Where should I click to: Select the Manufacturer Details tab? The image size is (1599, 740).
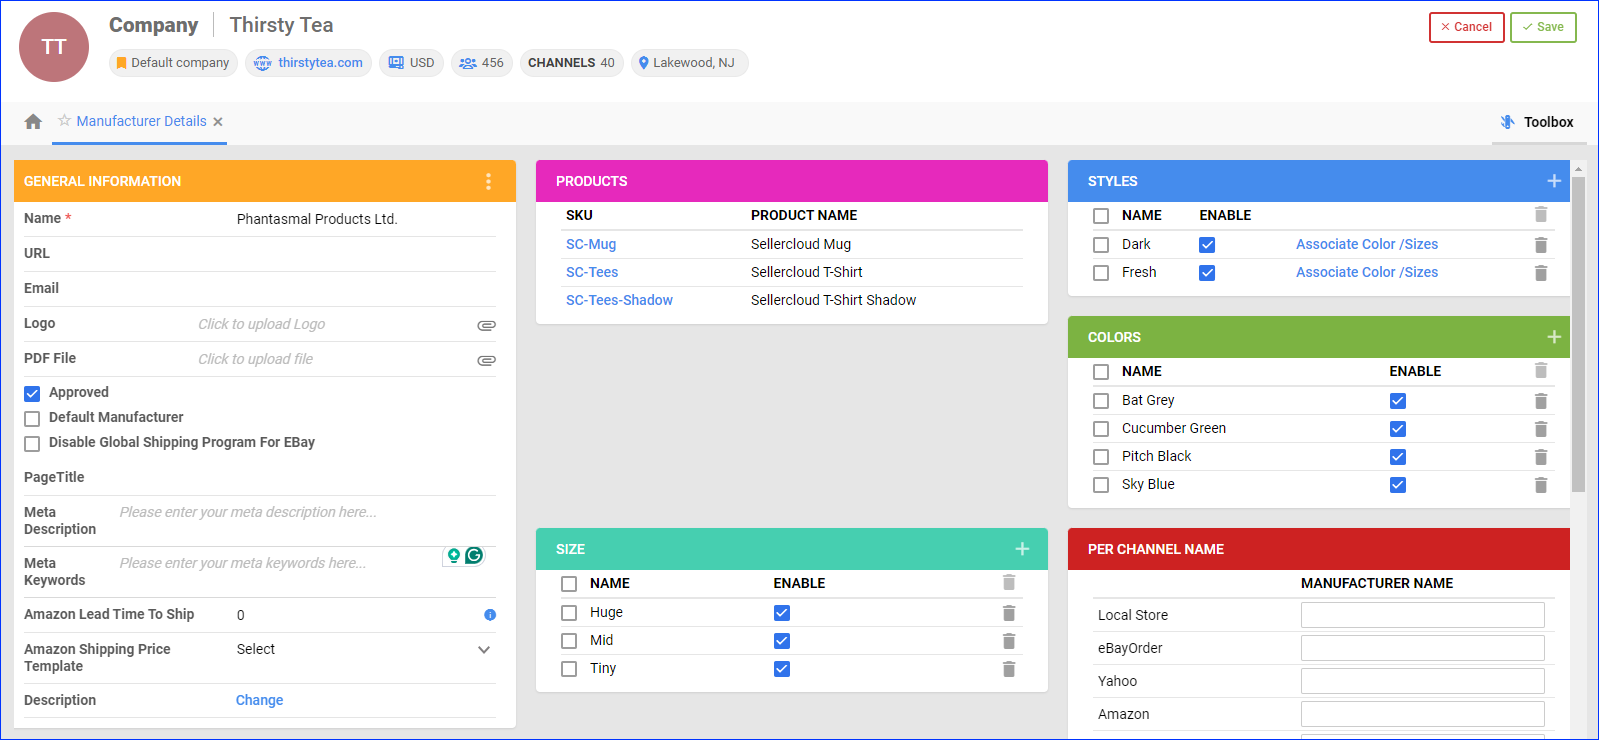[141, 121]
